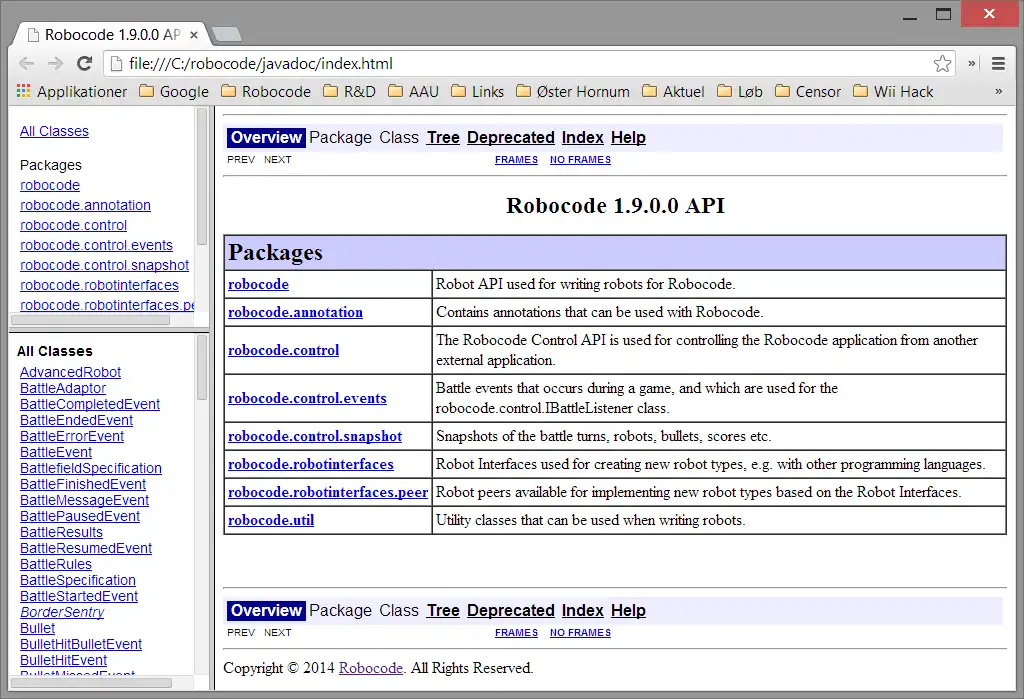Open the Robocode bookmark folder
Viewport: 1024px width, 699px height.
coord(266,91)
